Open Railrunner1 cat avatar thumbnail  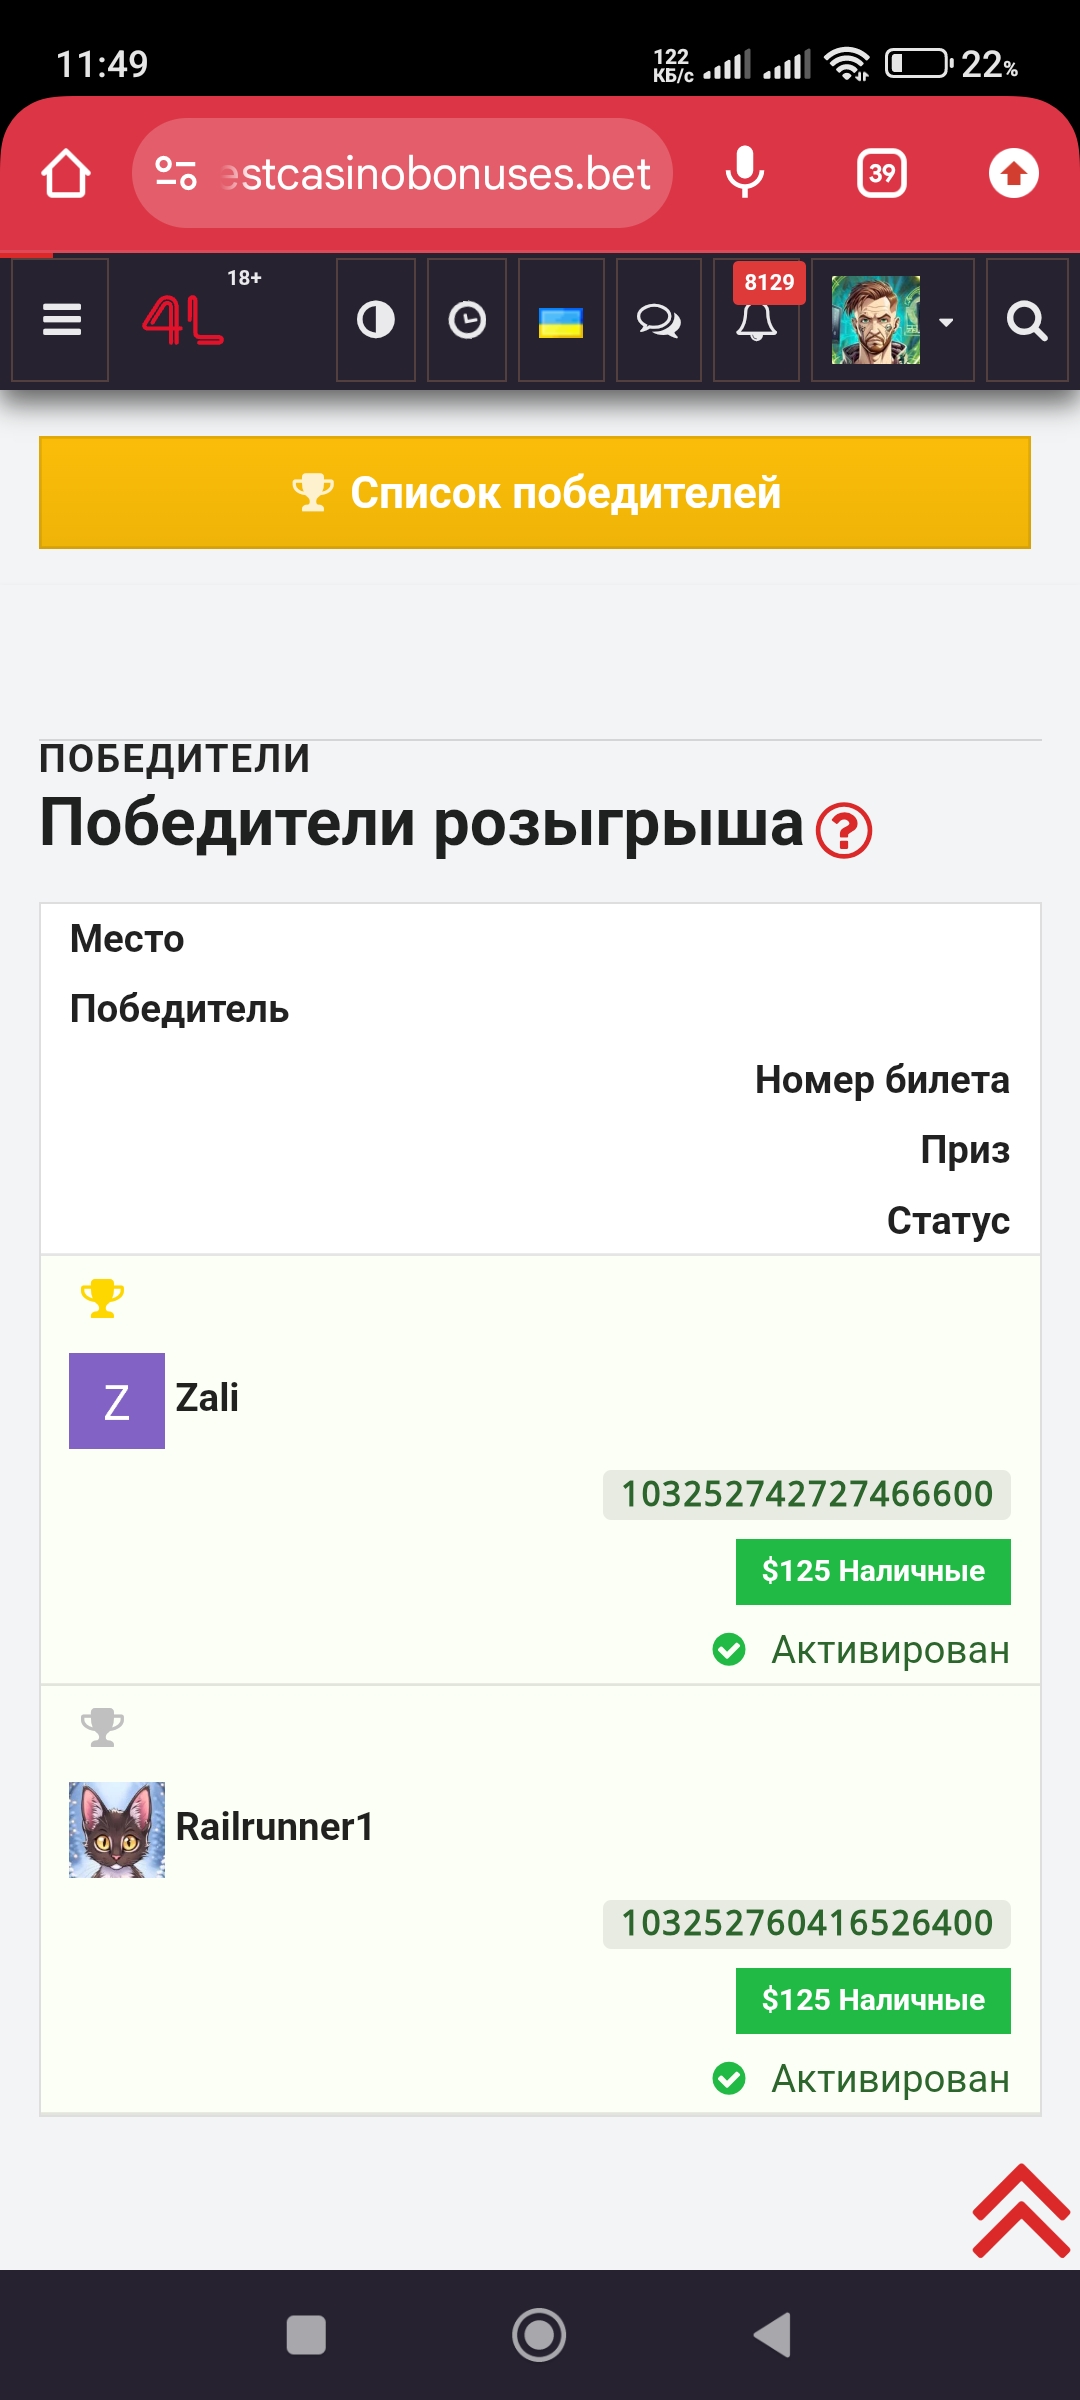[x=117, y=1829]
